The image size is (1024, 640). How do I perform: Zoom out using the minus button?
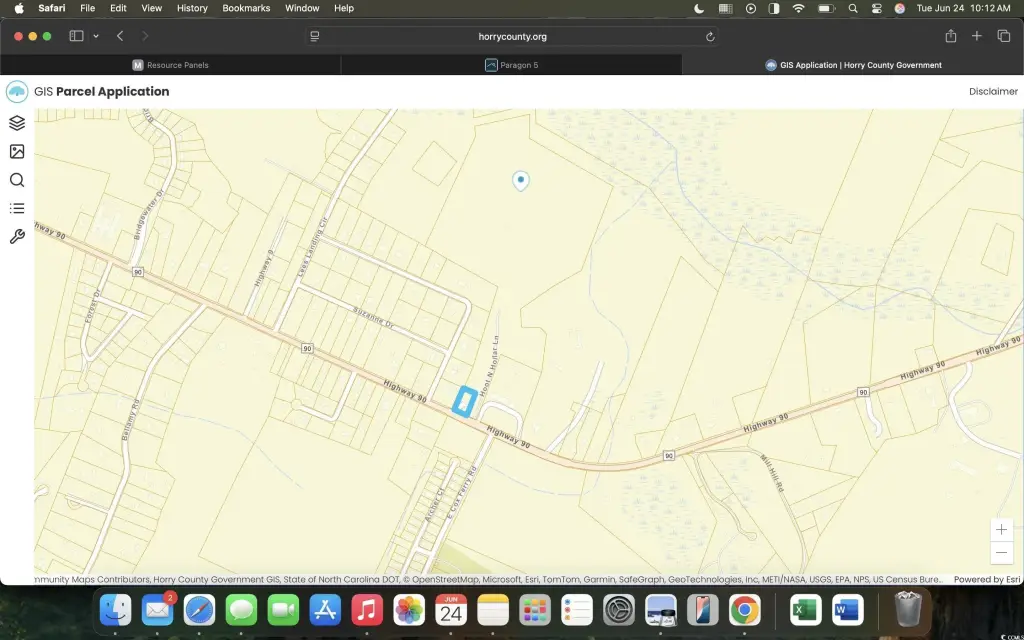[x=1001, y=552]
